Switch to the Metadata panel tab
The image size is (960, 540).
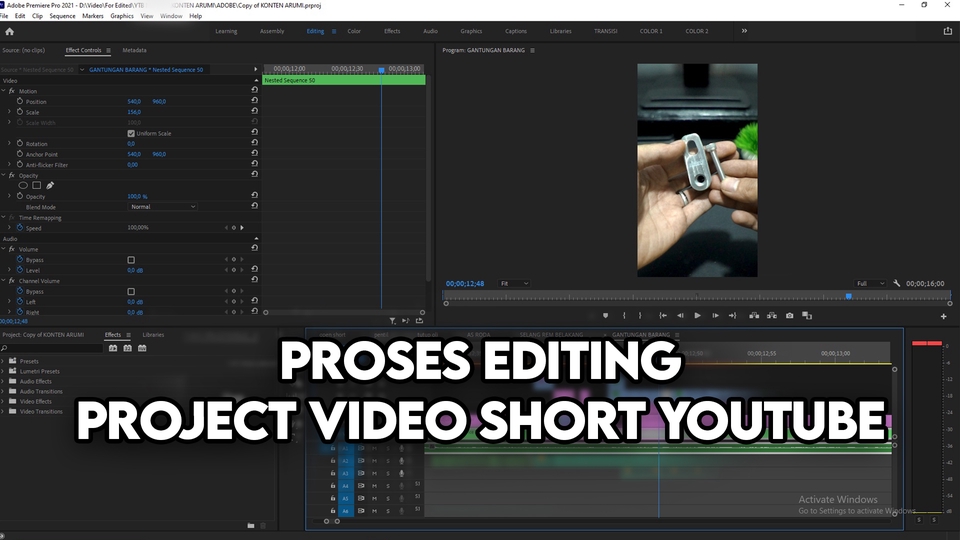click(134, 50)
